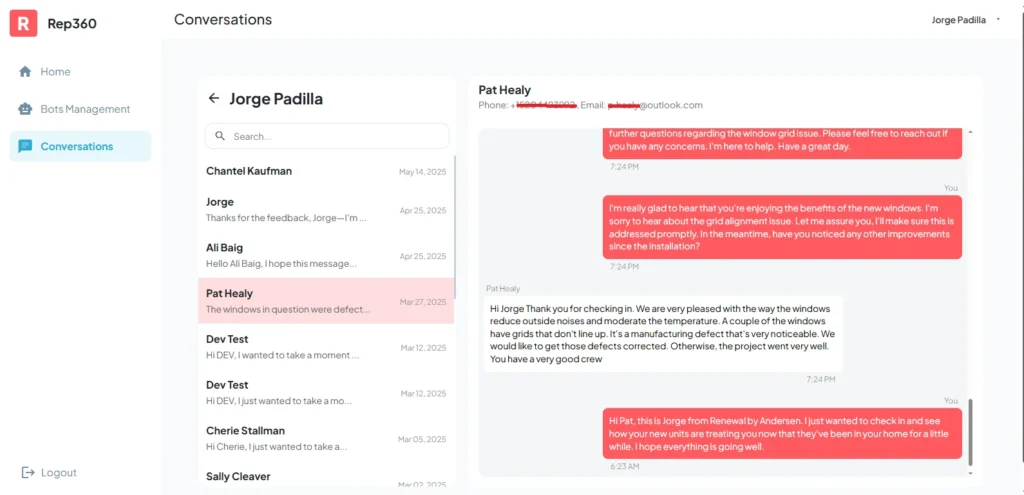Click the back arrow beside Jorge Padilla
The height and width of the screenshot is (495, 1024).
pos(213,99)
